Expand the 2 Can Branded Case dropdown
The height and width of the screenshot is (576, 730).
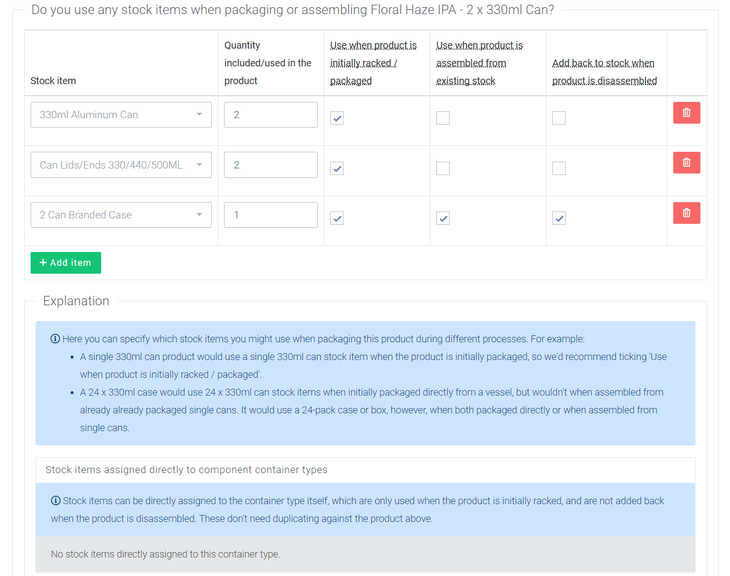pyautogui.click(x=121, y=215)
